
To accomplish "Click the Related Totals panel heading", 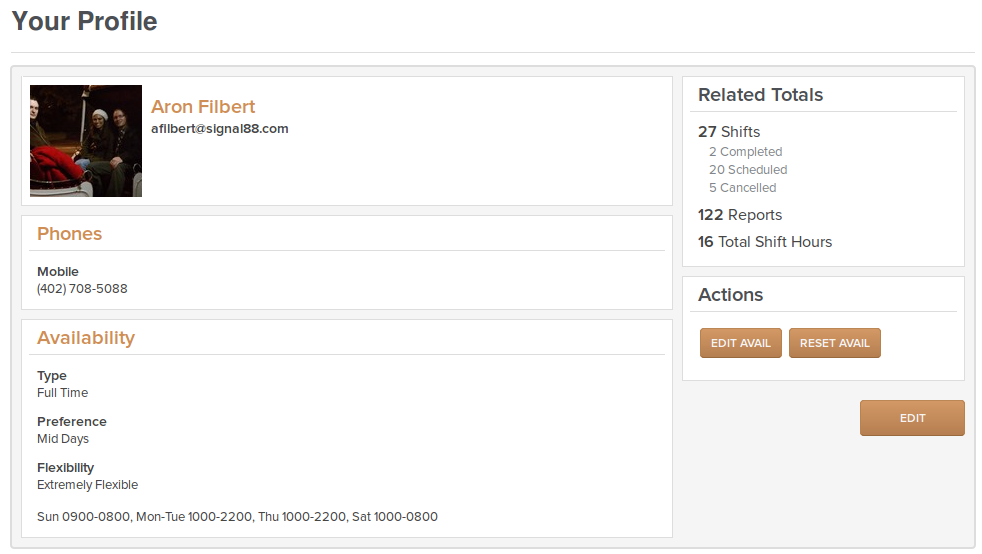I will click(x=760, y=95).
